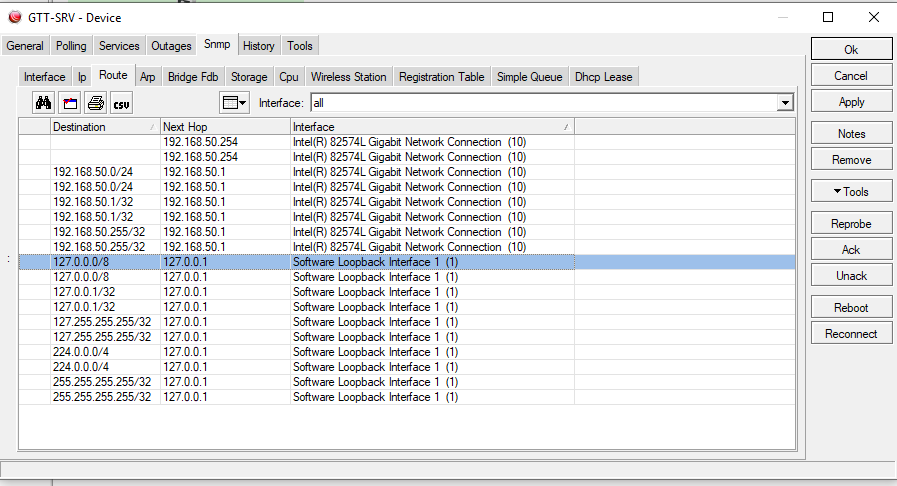
Task: Select the Snmp tab
Action: [x=217, y=45]
